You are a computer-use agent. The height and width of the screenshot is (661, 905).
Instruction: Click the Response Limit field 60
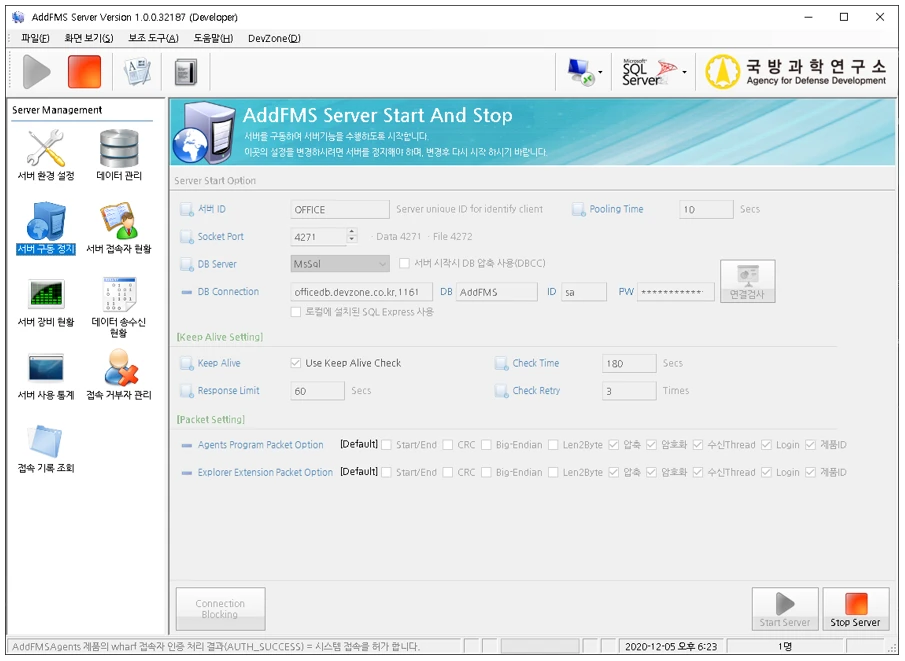(317, 391)
